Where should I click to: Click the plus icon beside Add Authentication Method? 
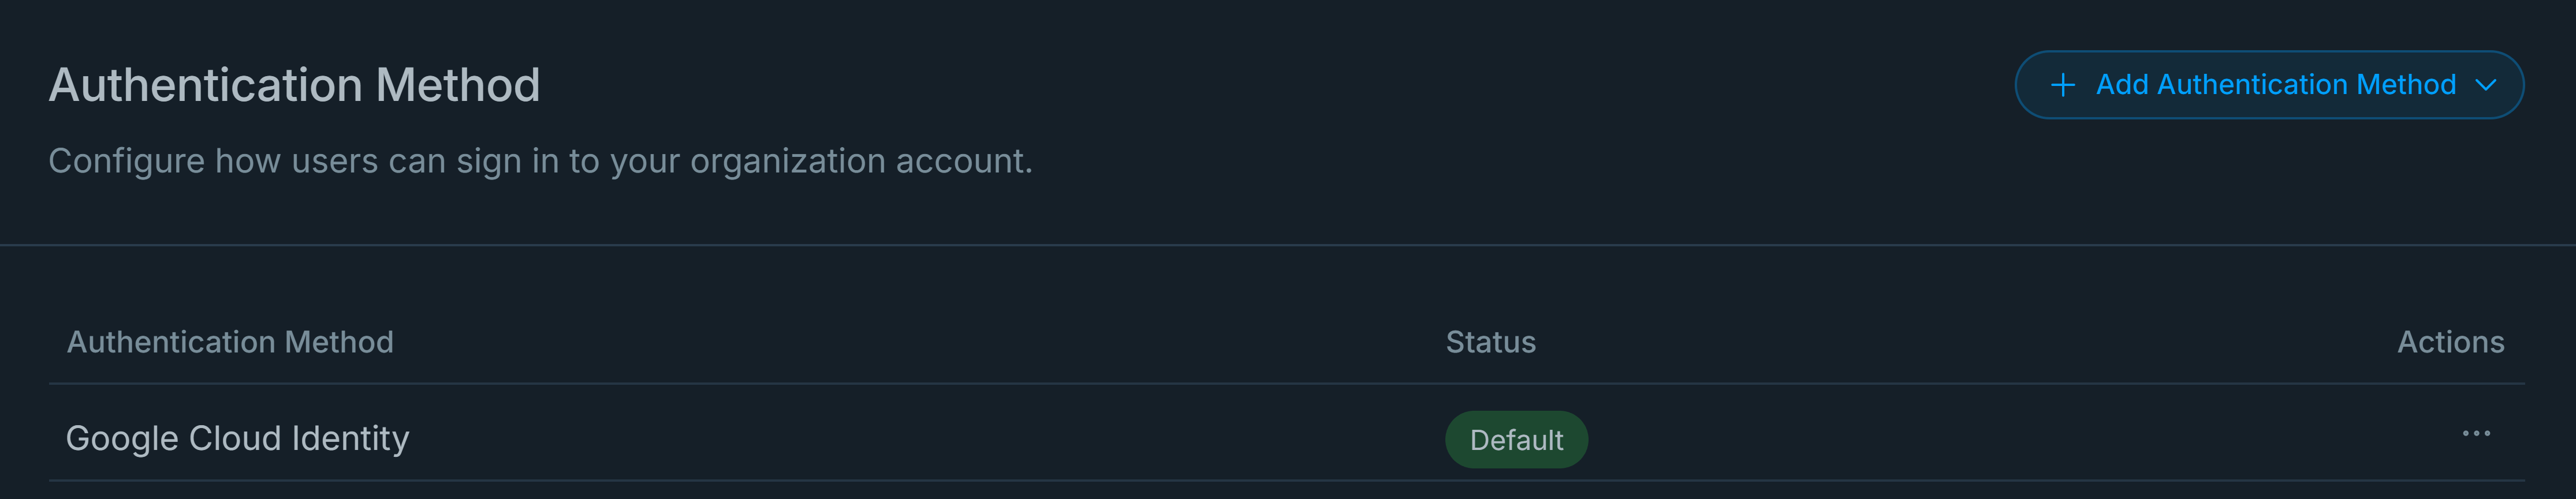pos(2062,85)
